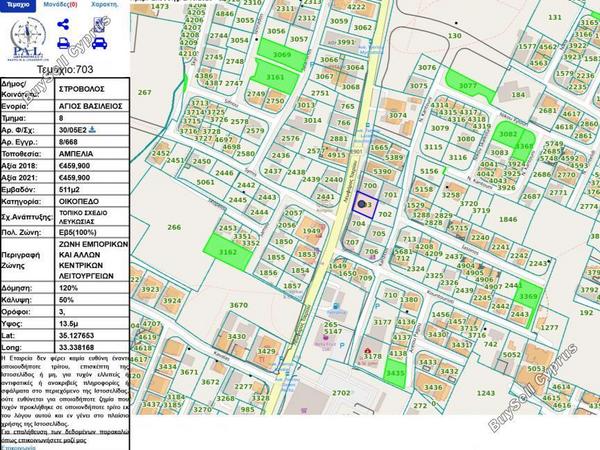
Task: Click parcel 1846 on the map
Action: coord(508,219)
